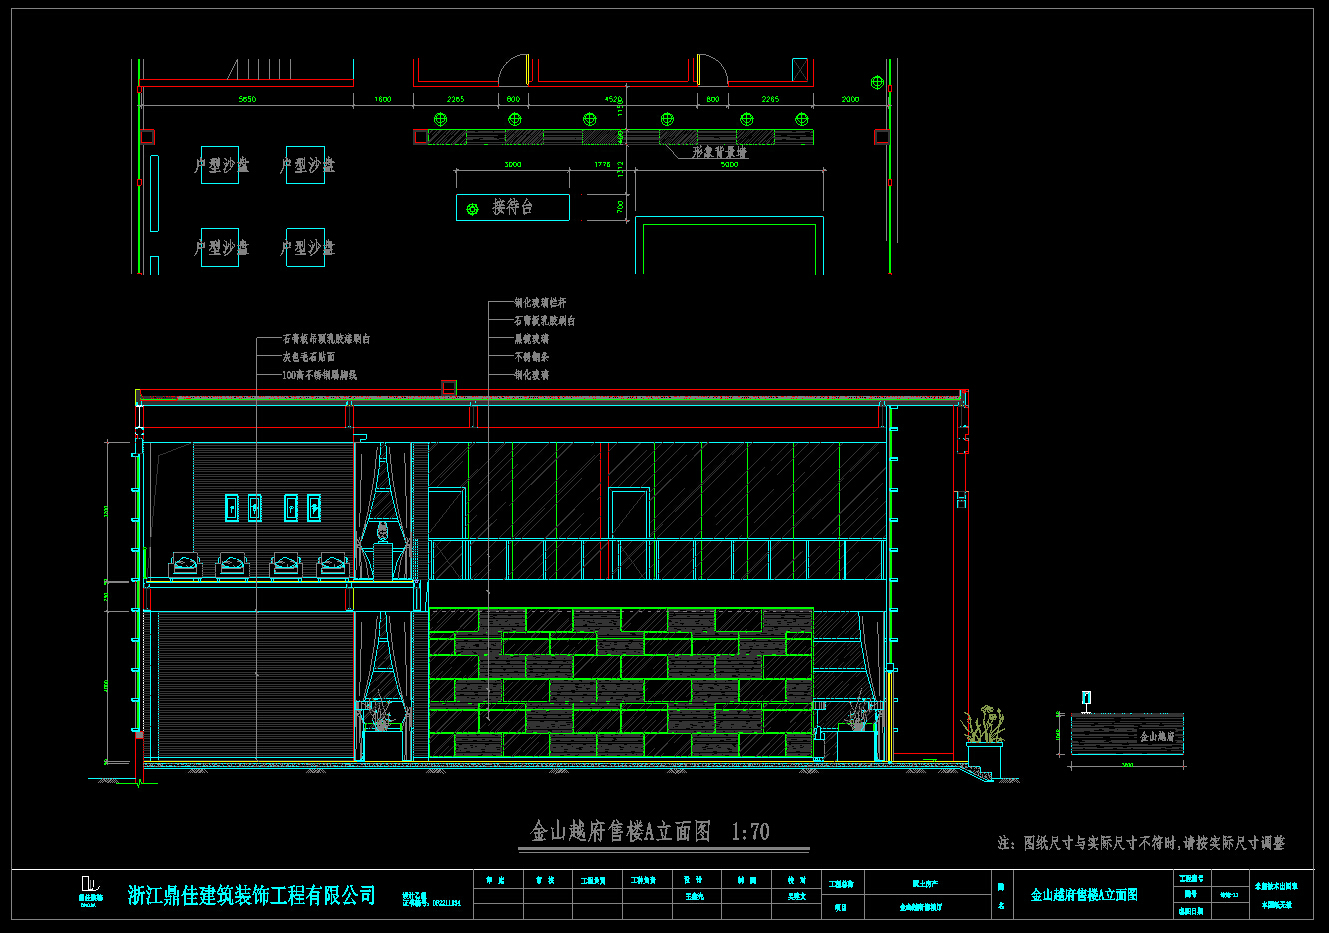Select the 接待台 reception desk label
This screenshot has width=1329, height=933.
(513, 207)
